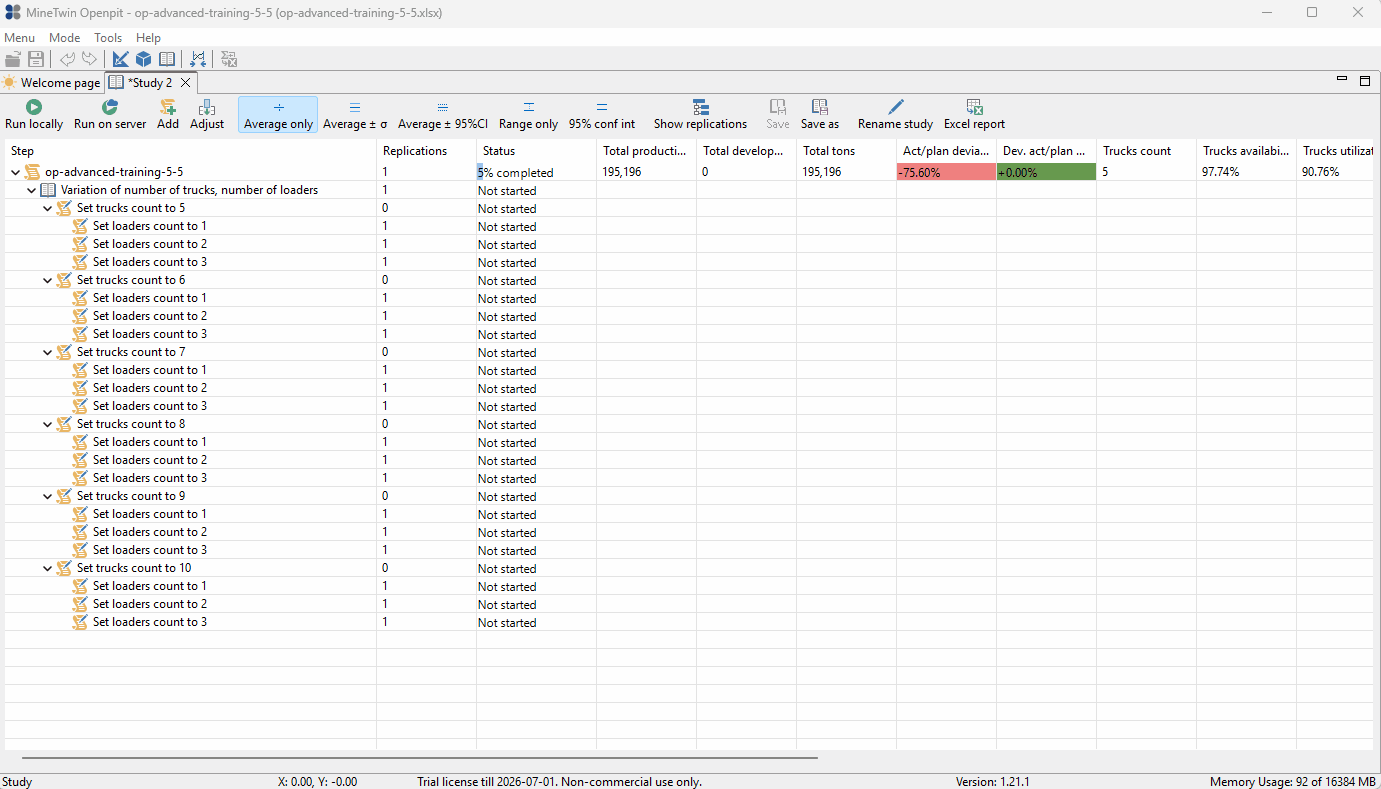Screen dimensions: 1381x789
Task: Click the red -75.60% deviation cell
Action: click(946, 172)
